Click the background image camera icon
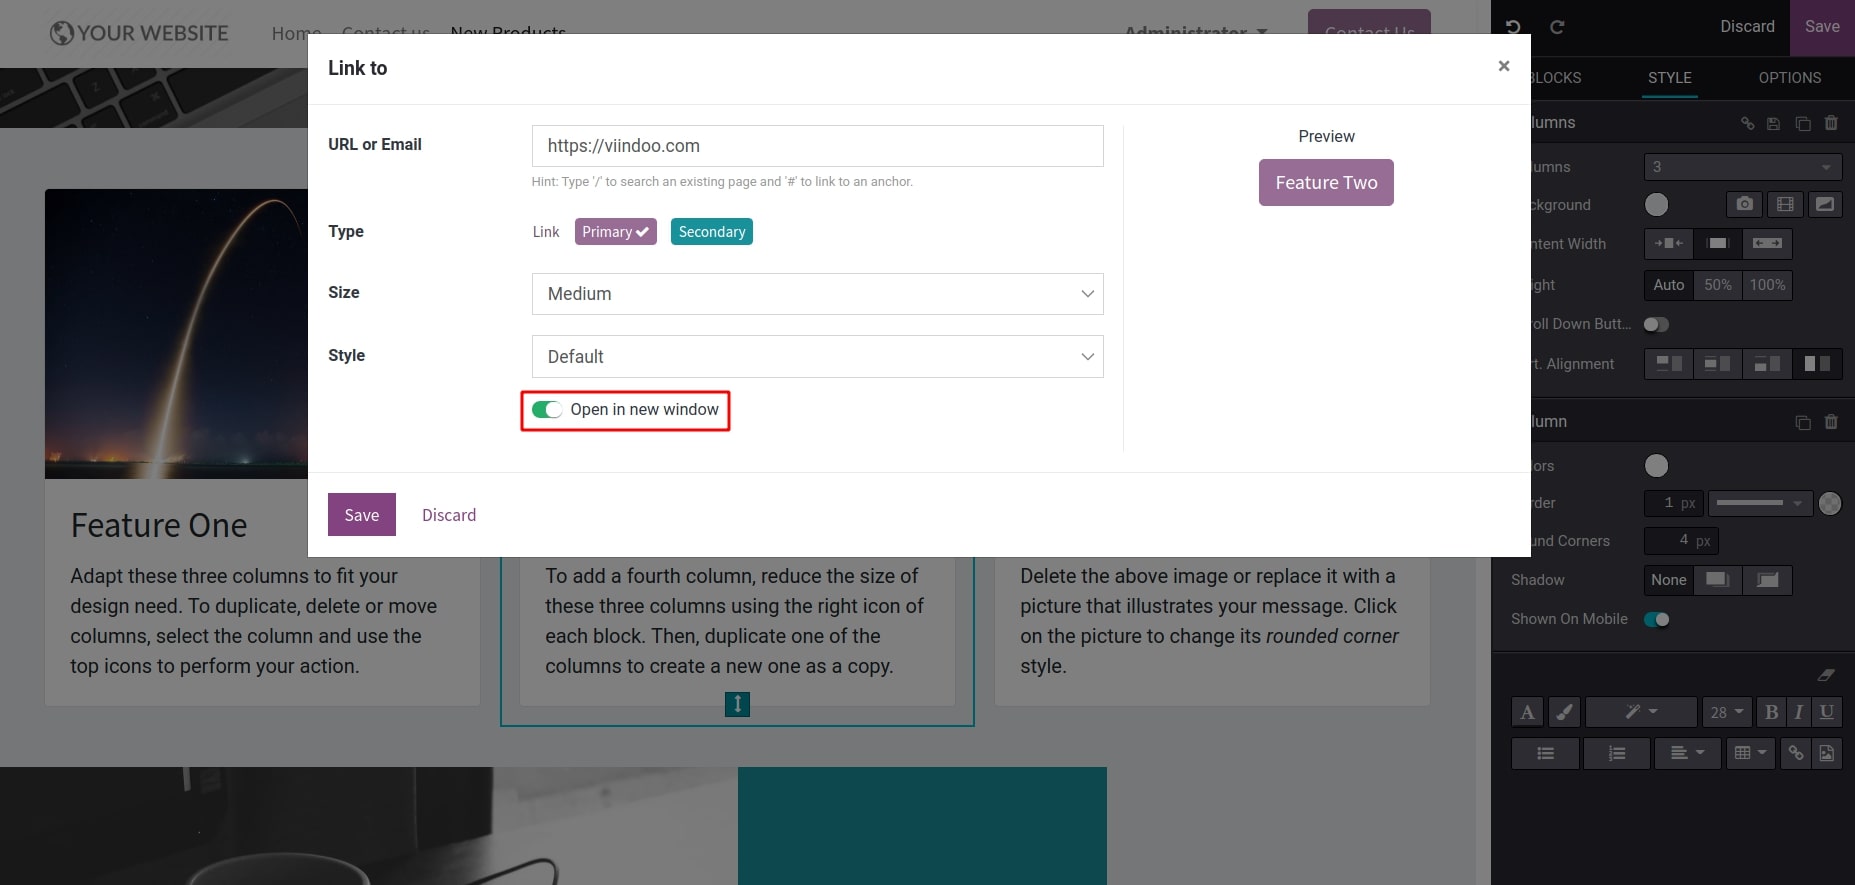The height and width of the screenshot is (885, 1855). tap(1744, 204)
